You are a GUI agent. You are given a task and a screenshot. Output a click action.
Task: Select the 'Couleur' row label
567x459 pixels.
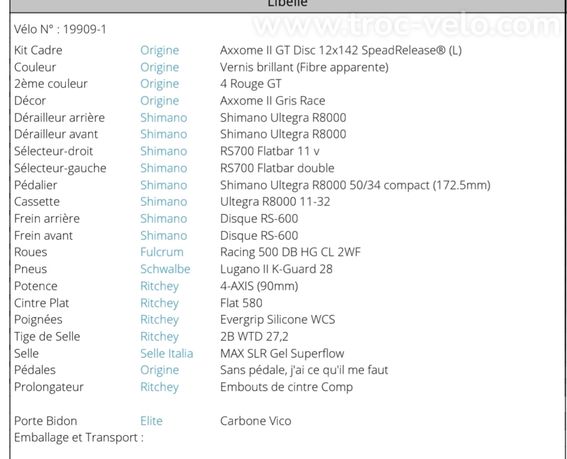(x=35, y=67)
